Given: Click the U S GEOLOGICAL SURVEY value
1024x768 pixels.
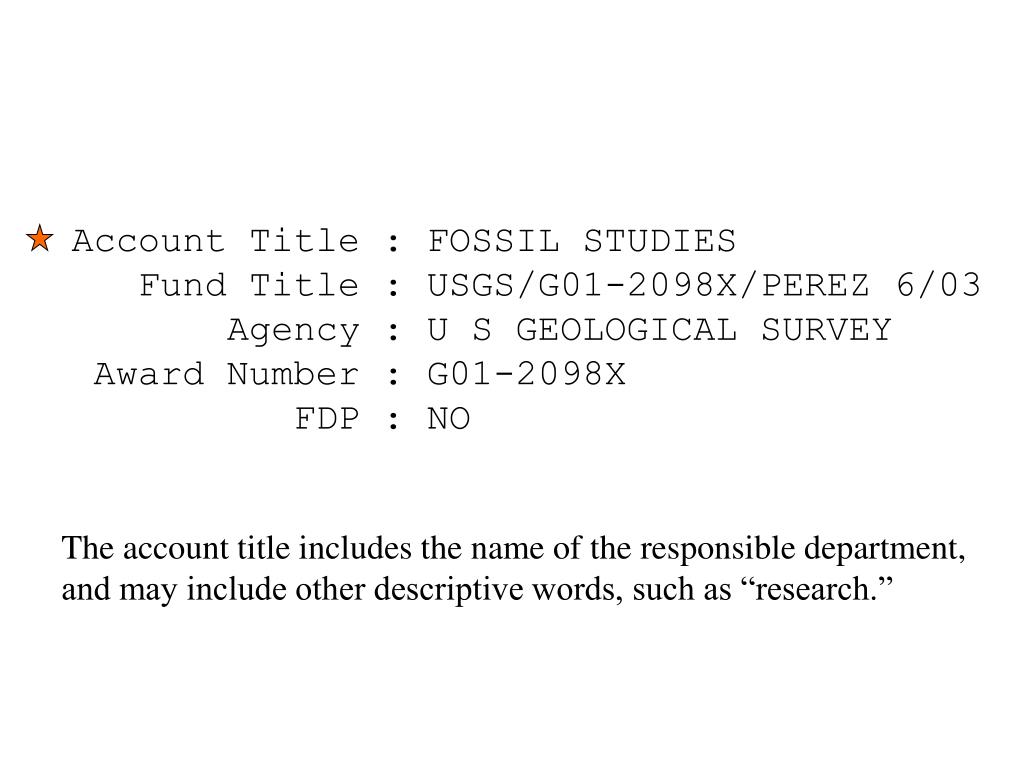Looking at the screenshot, I should (x=660, y=330).
